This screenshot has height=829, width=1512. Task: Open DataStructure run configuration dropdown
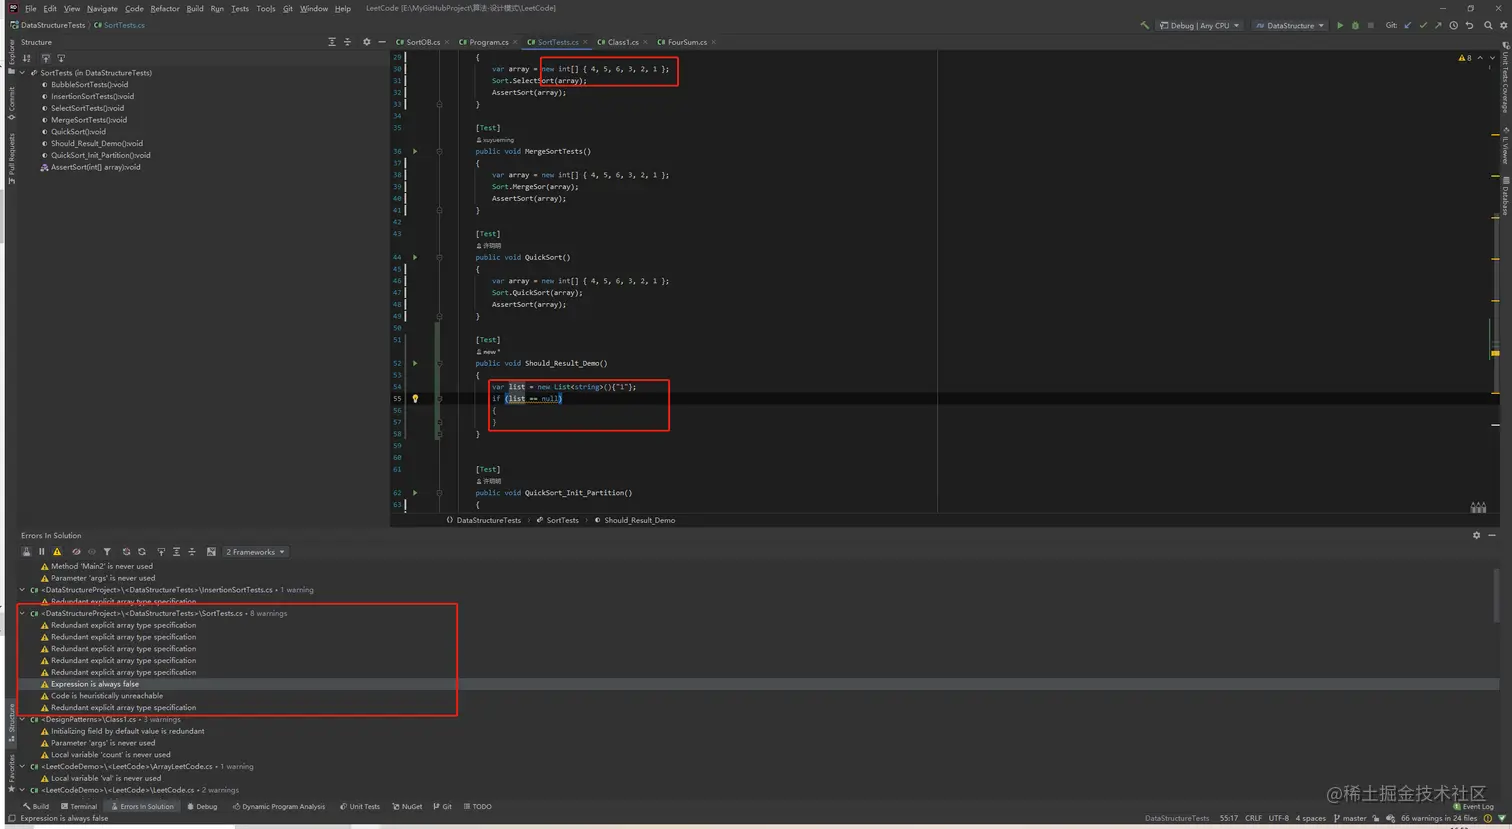click(x=1290, y=26)
